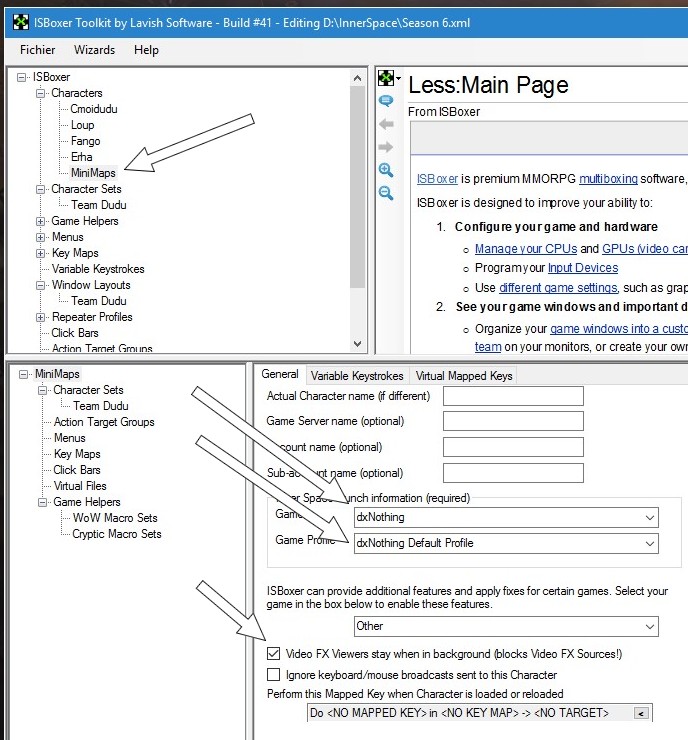688x740 pixels.
Task: Select Virtual Files in lower tree
Action: (80, 486)
